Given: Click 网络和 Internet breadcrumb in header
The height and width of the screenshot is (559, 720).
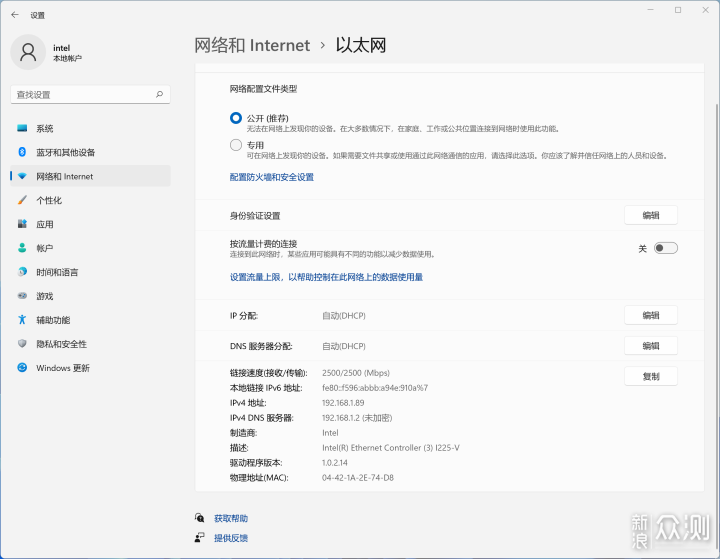Looking at the screenshot, I should tap(252, 45).
